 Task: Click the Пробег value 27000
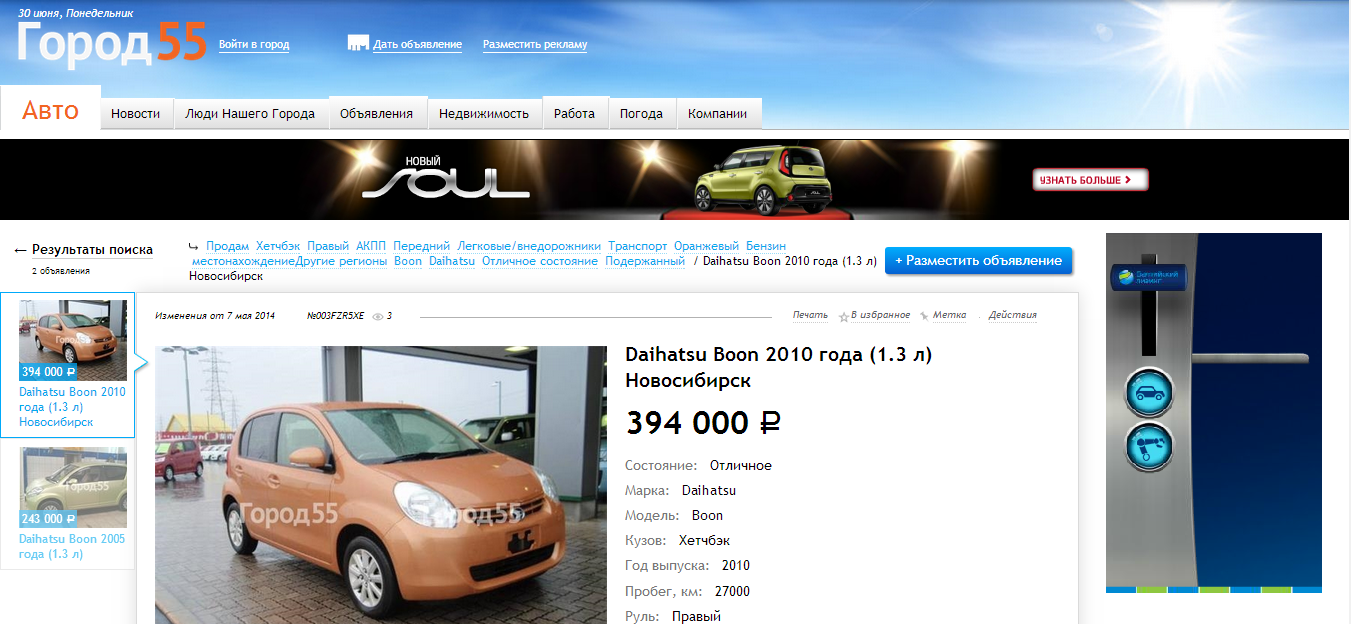[x=732, y=591]
